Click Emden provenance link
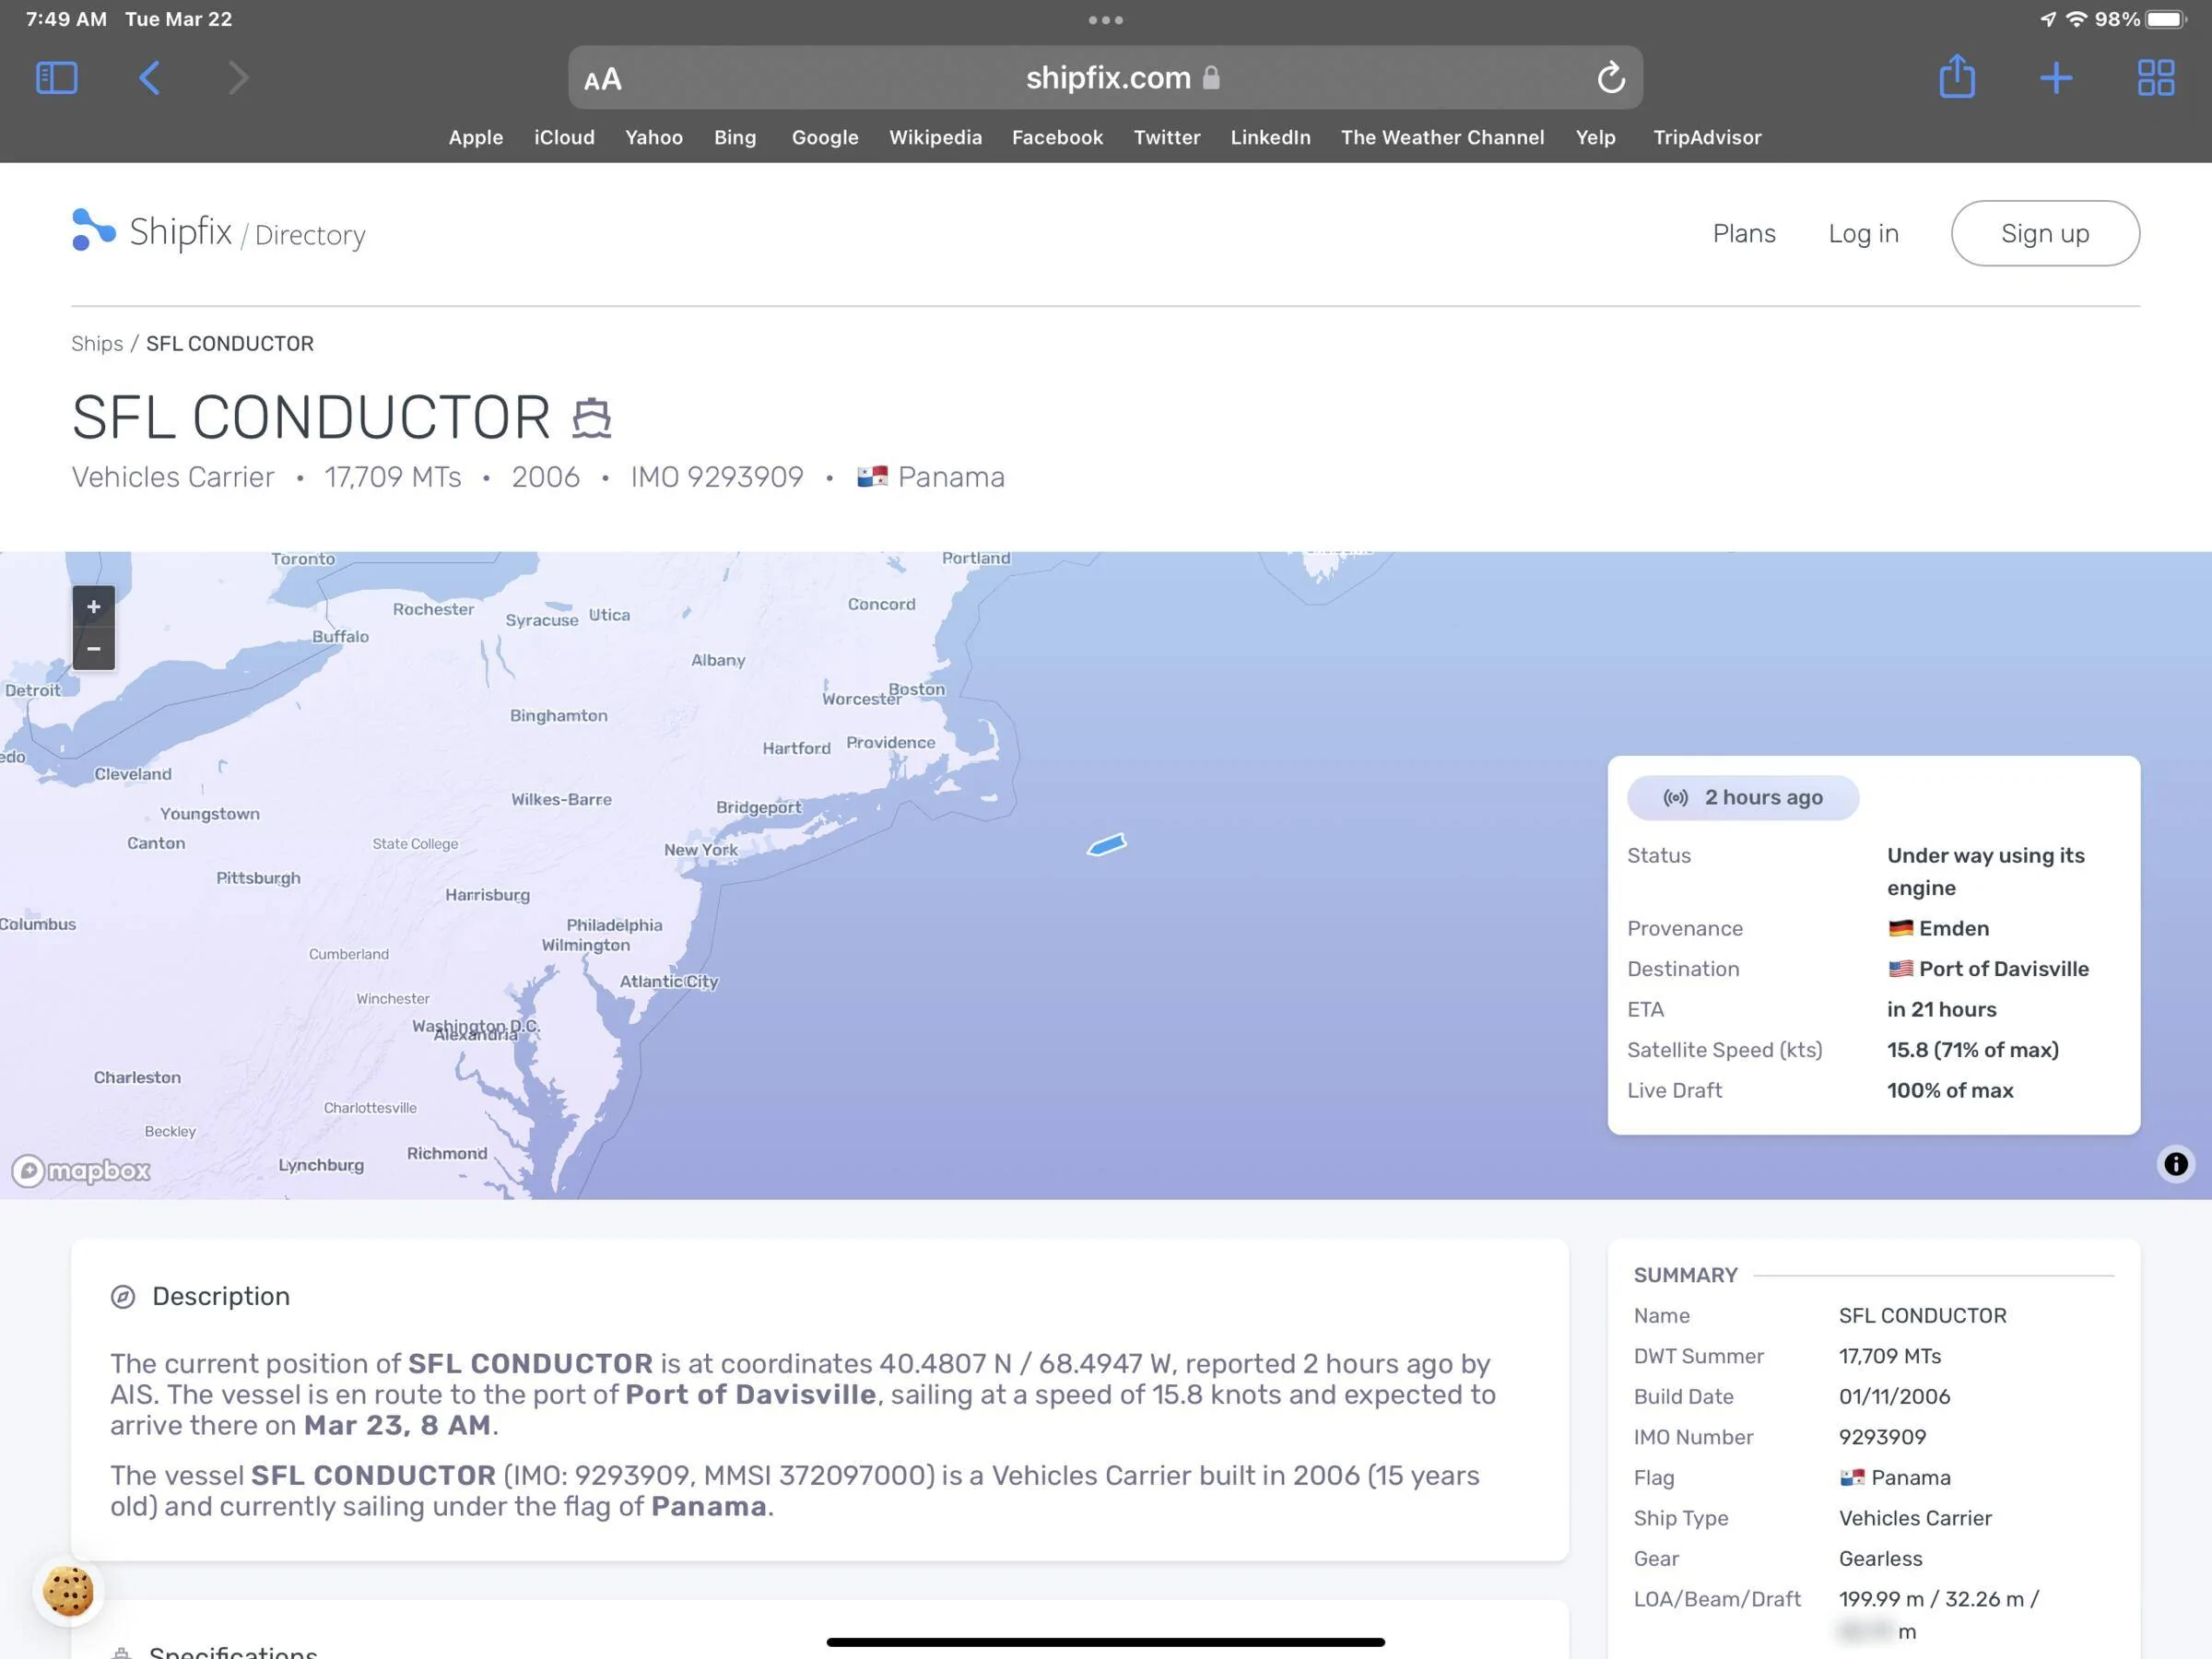The height and width of the screenshot is (1659, 2212). click(1954, 929)
